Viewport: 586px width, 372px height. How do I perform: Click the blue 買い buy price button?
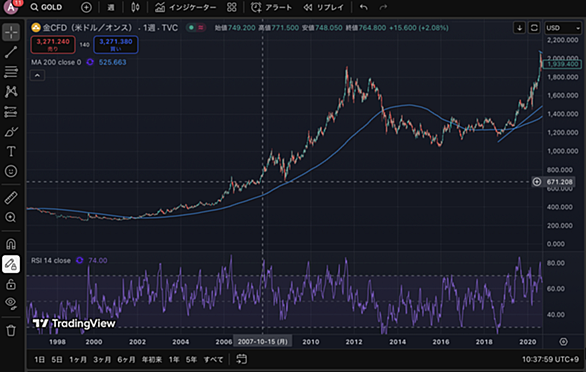(116, 44)
